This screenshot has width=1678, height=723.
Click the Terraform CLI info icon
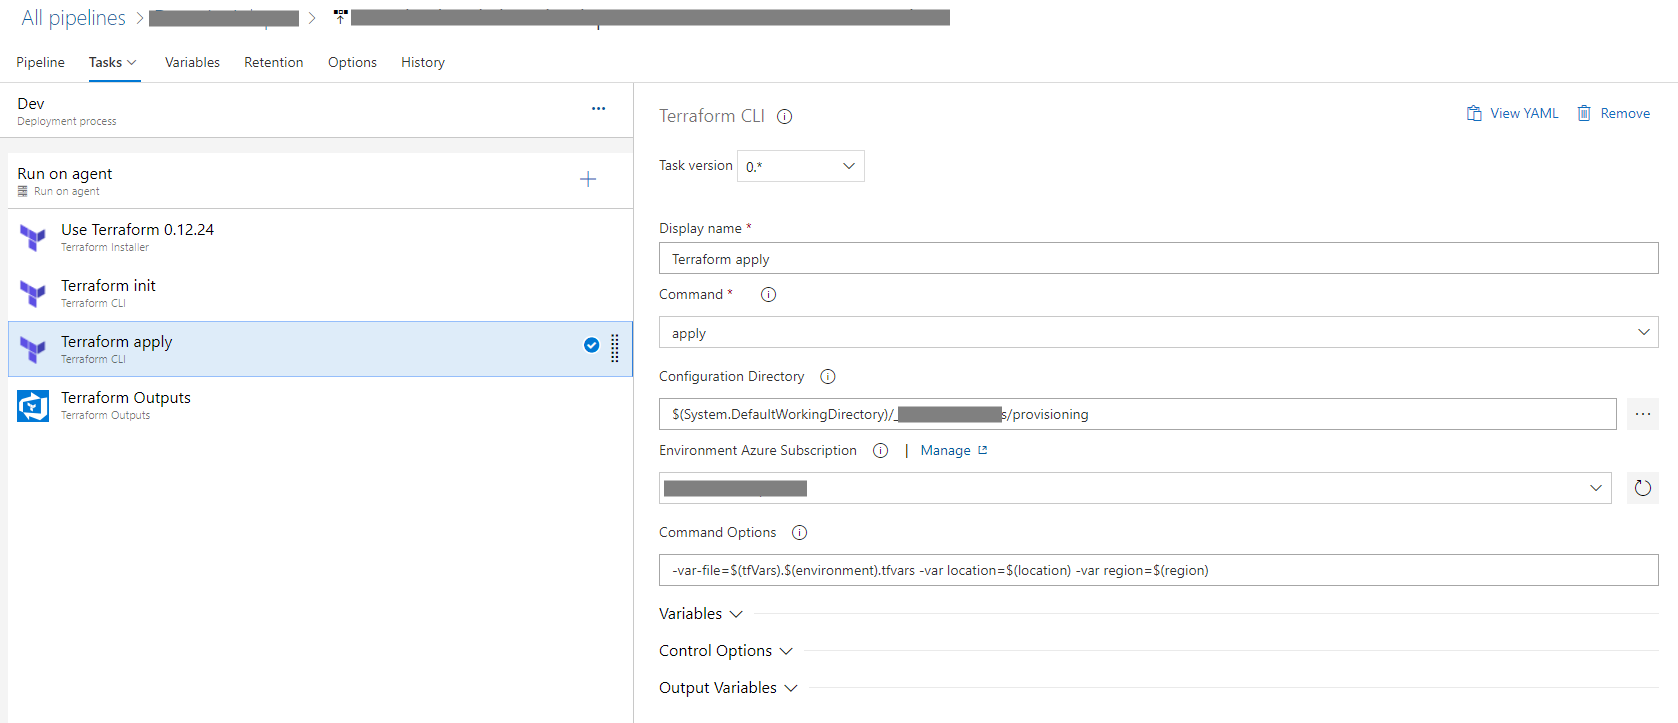click(785, 117)
